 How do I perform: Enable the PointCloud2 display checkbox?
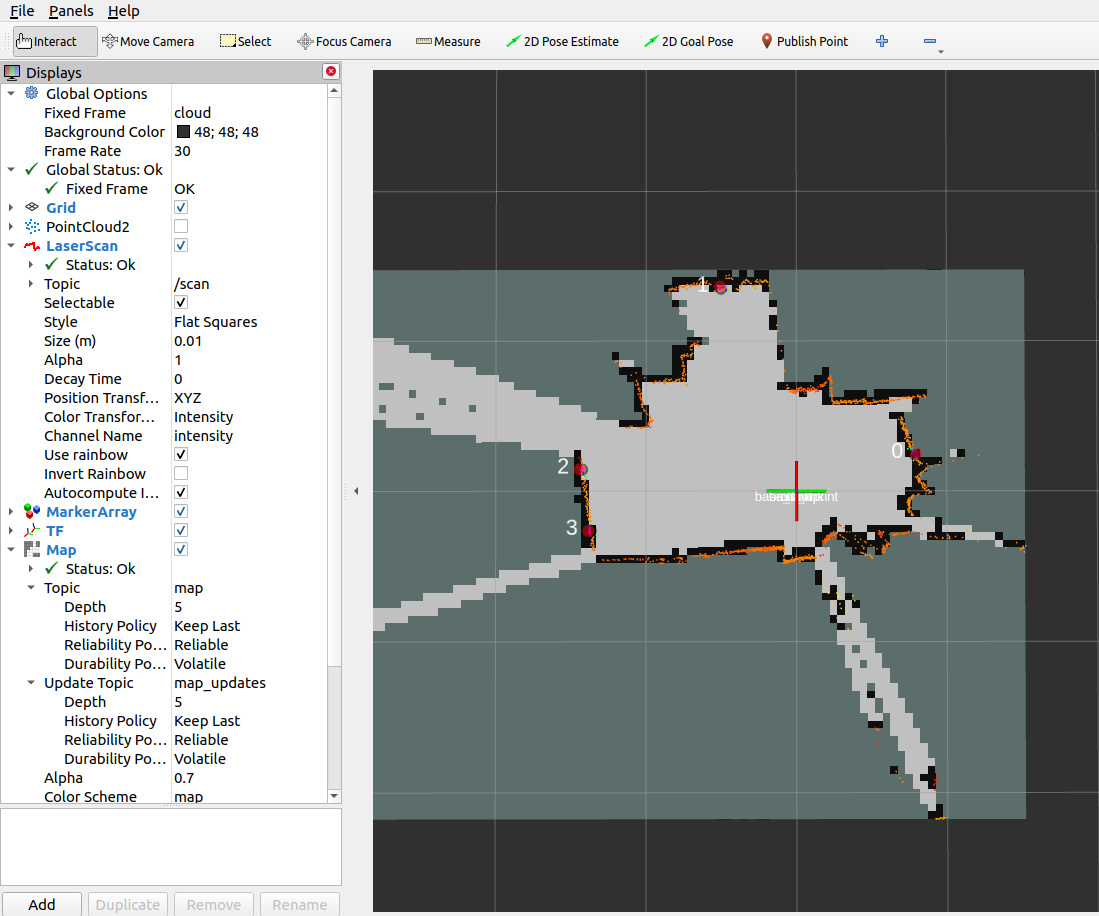(x=180, y=226)
